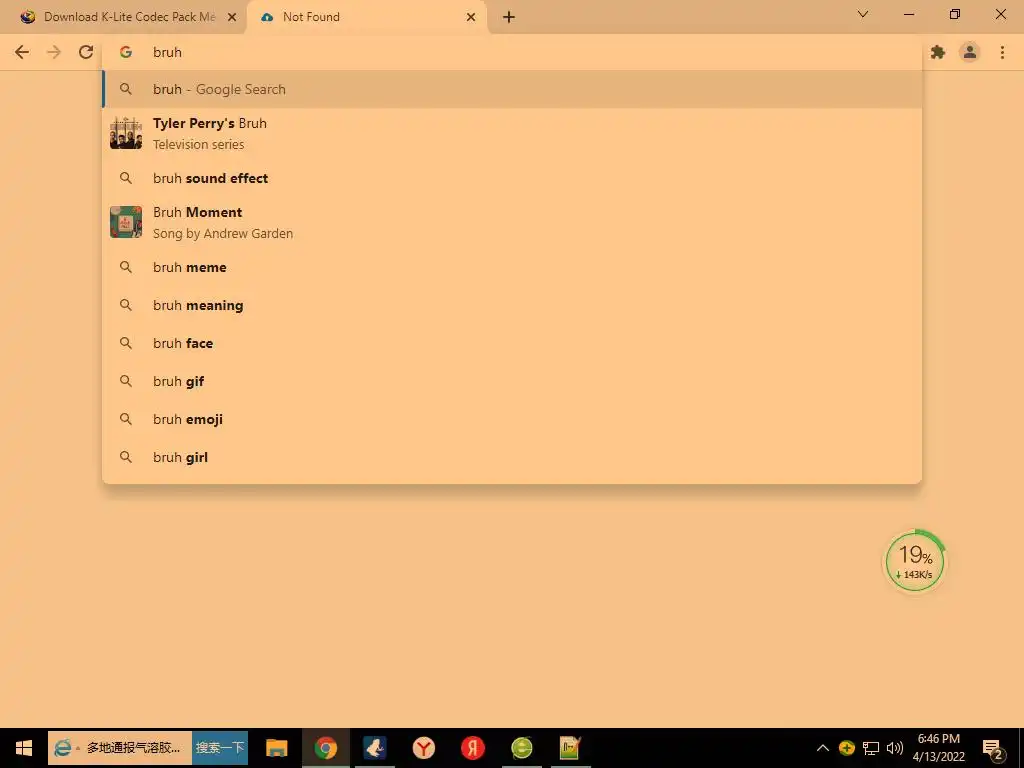
Task: Pick 'bruh face' suggestion
Action: point(512,343)
